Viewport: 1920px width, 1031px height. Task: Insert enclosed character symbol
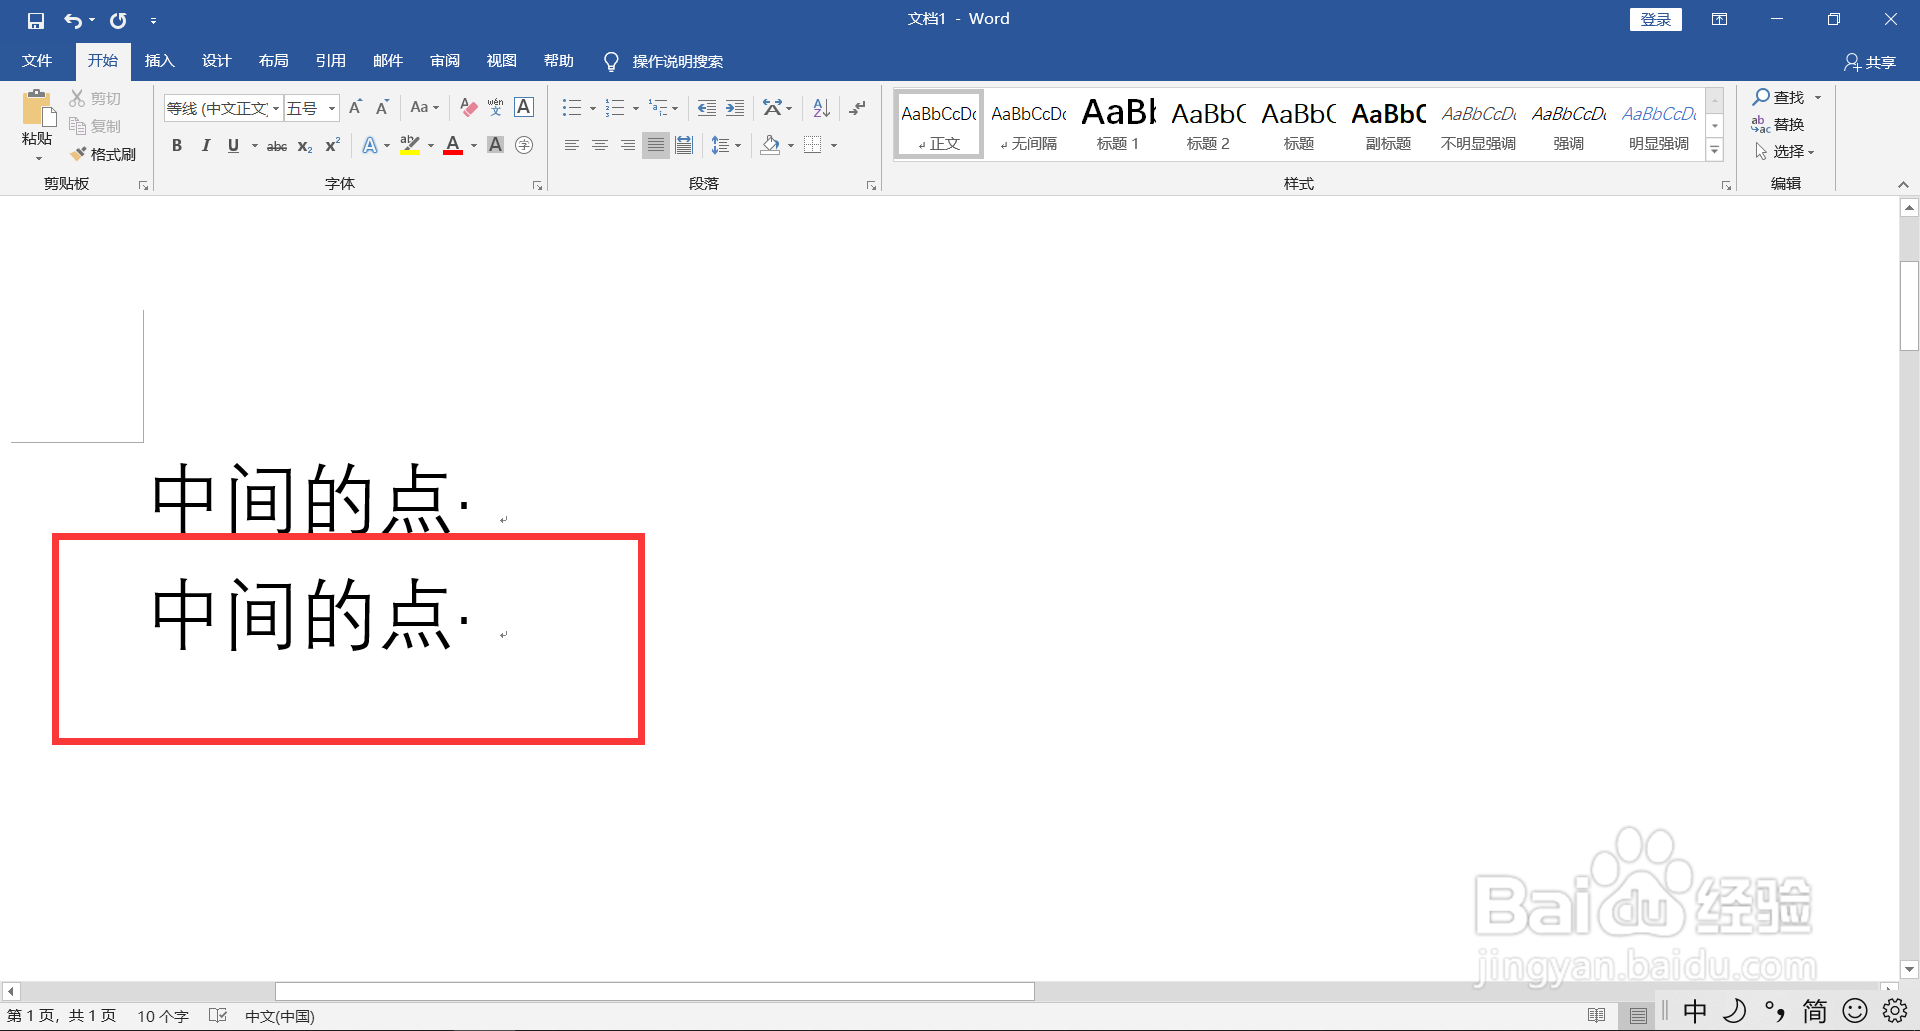click(x=524, y=146)
